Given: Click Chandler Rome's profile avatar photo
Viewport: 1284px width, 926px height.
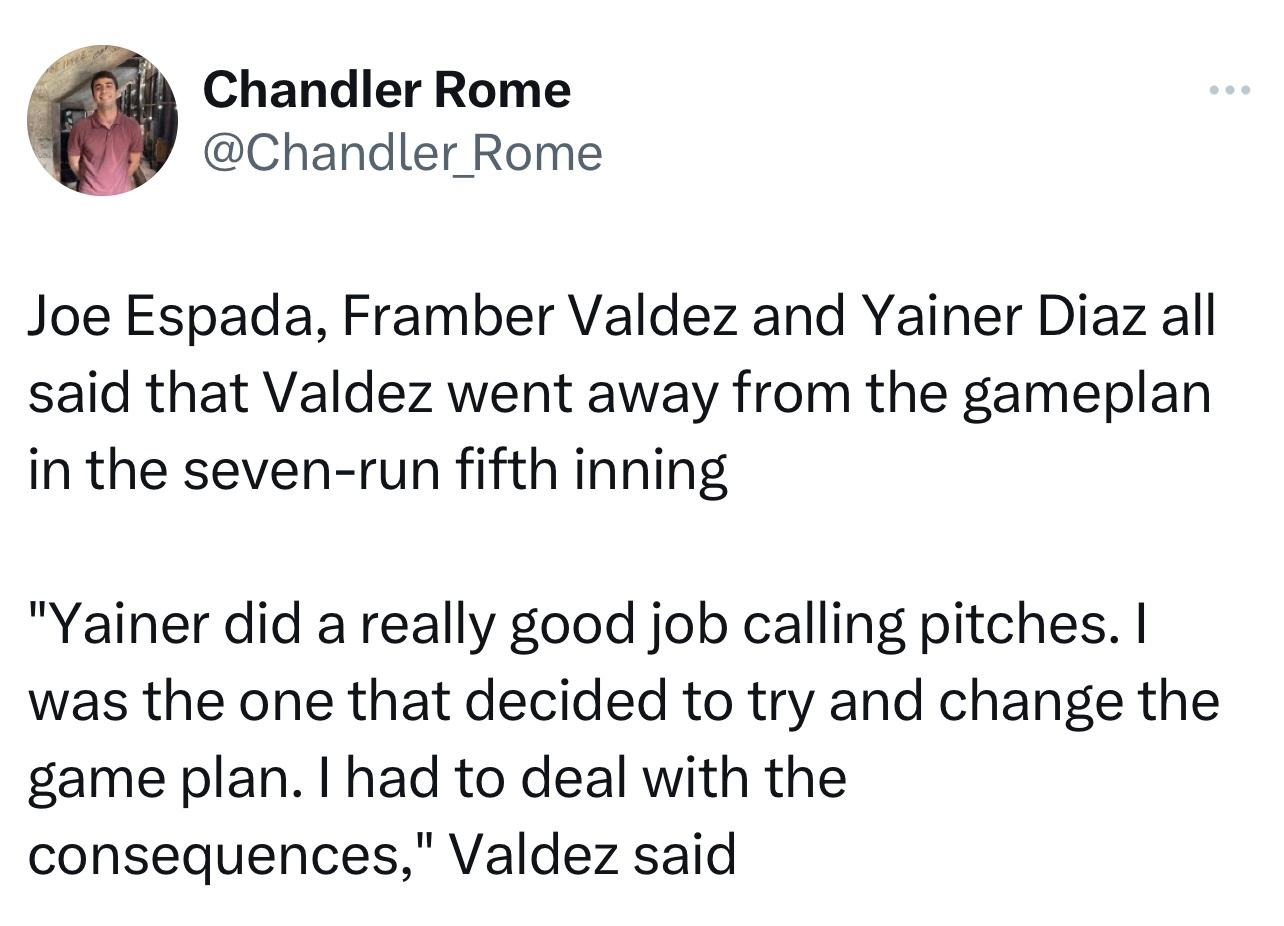Looking at the screenshot, I should pos(103,120).
